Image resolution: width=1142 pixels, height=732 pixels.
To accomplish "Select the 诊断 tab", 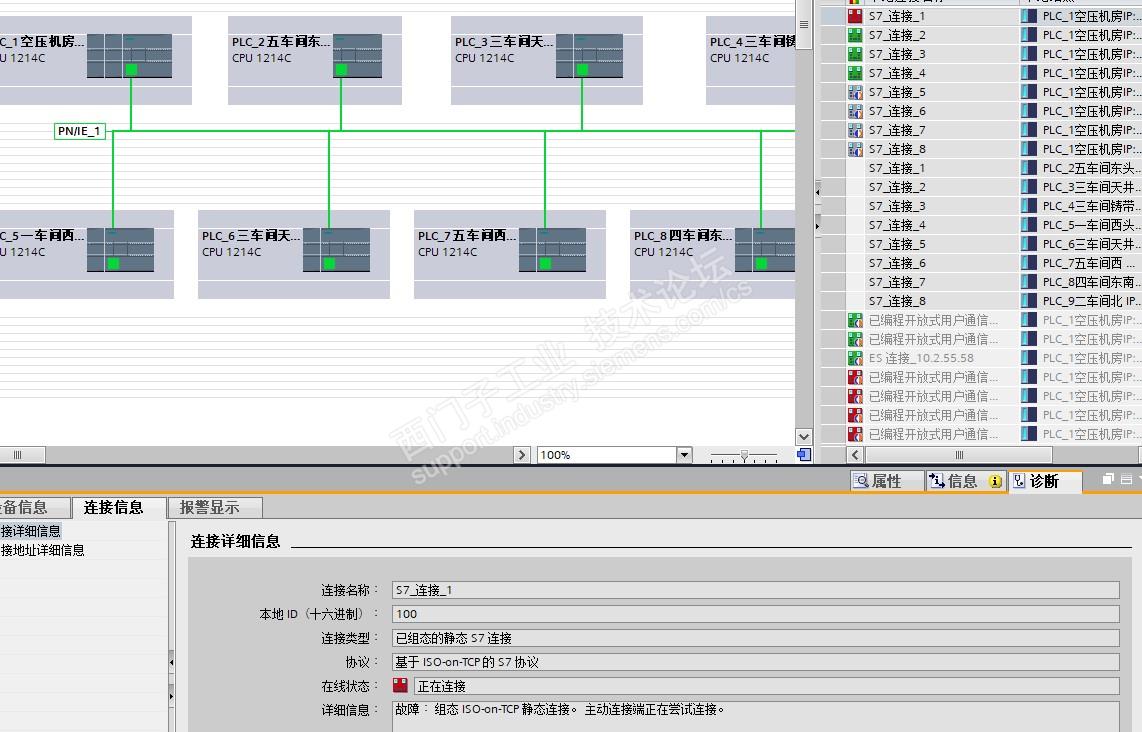I will pyautogui.click(x=1044, y=481).
